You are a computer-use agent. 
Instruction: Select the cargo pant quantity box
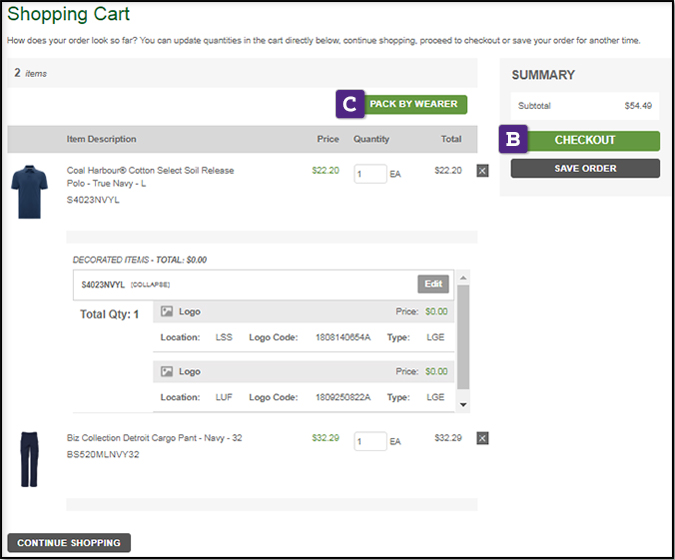pos(370,441)
